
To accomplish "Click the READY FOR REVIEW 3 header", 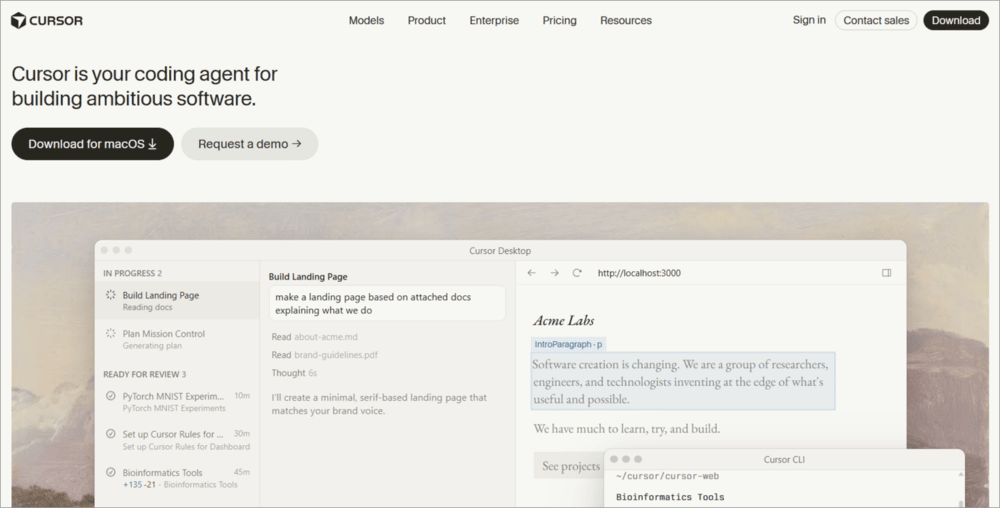I will [145, 374].
